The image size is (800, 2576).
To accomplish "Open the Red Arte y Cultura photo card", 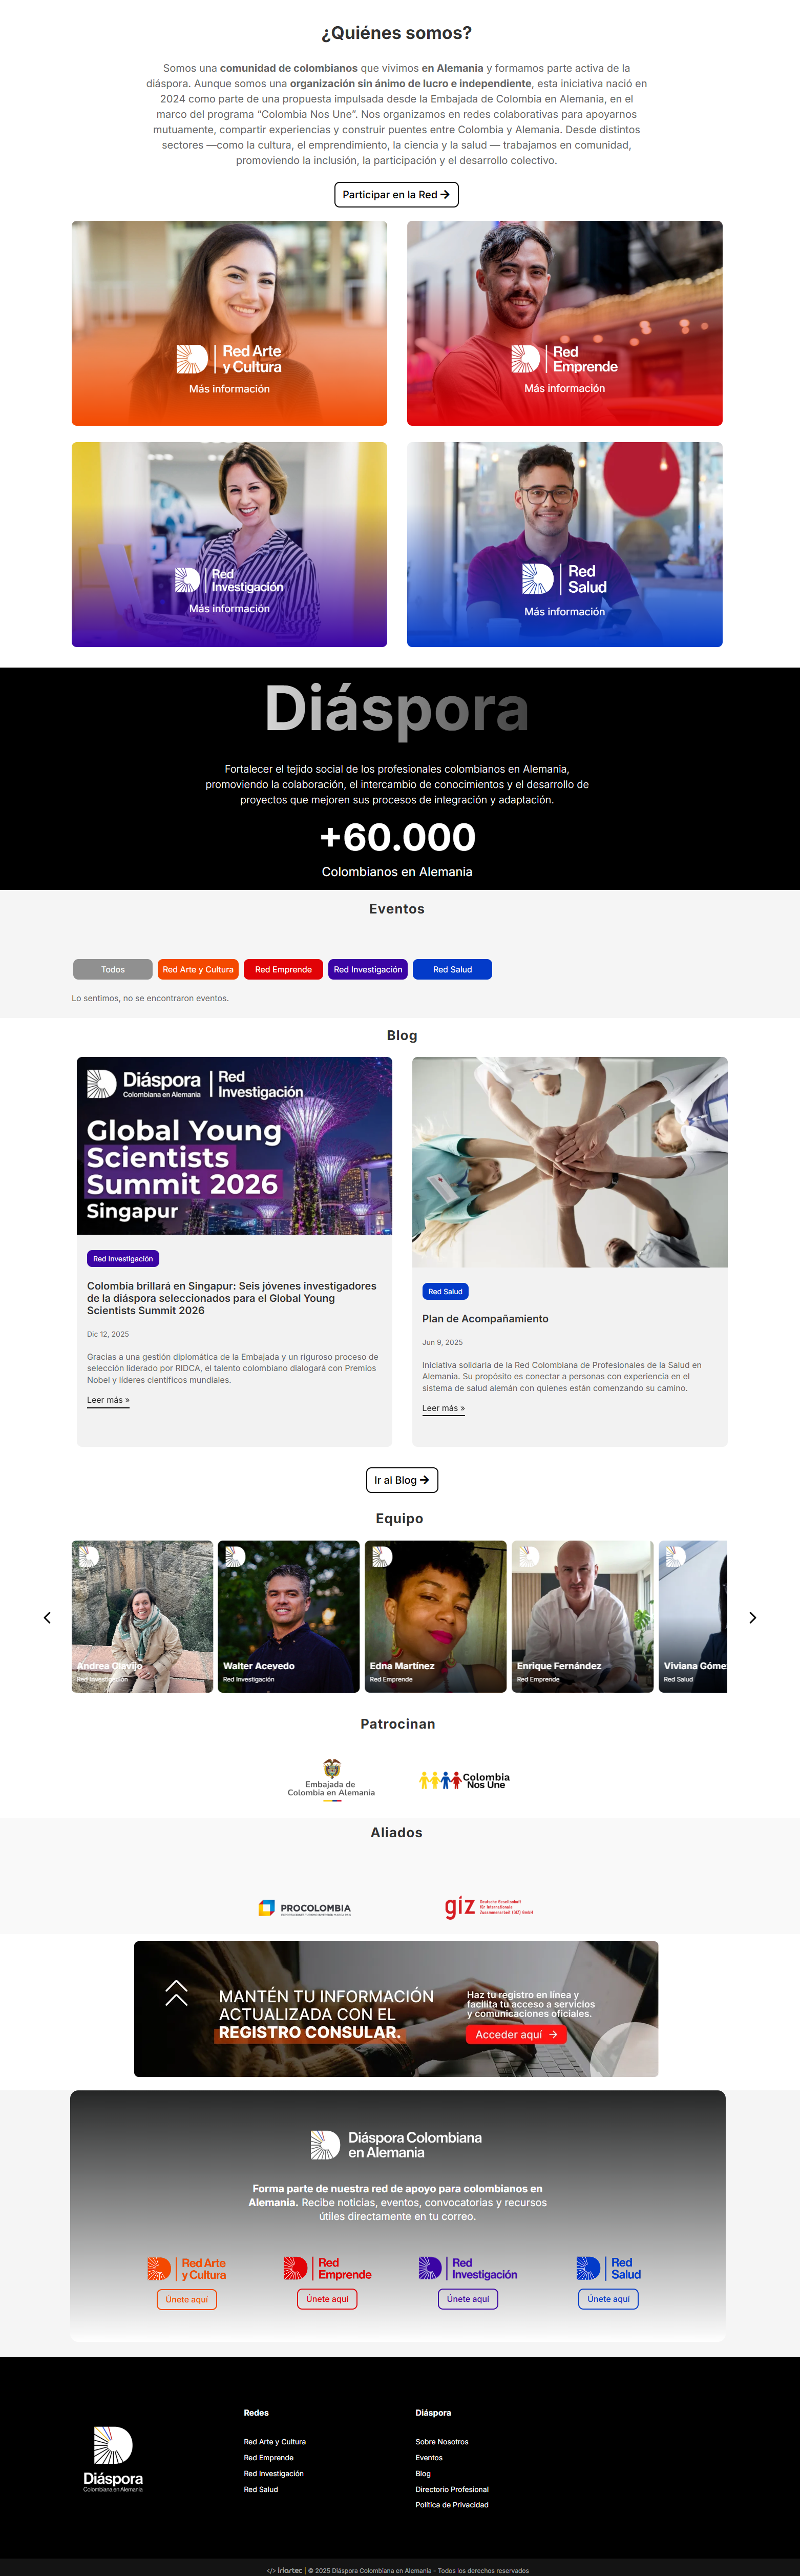I will point(229,323).
